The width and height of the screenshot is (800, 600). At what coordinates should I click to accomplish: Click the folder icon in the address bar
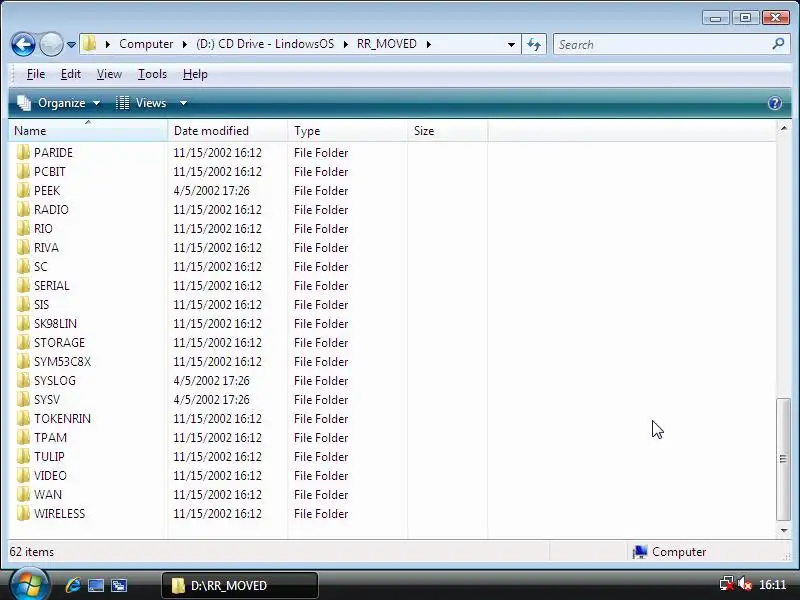coord(90,44)
